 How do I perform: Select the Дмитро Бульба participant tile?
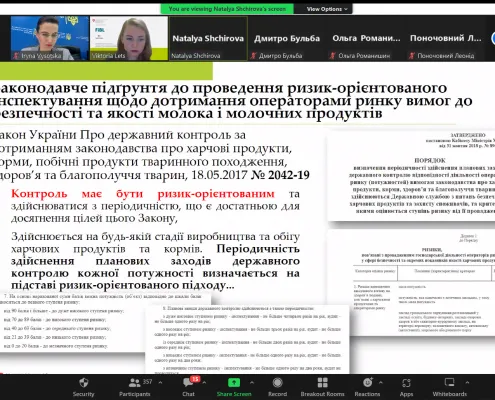click(287, 38)
